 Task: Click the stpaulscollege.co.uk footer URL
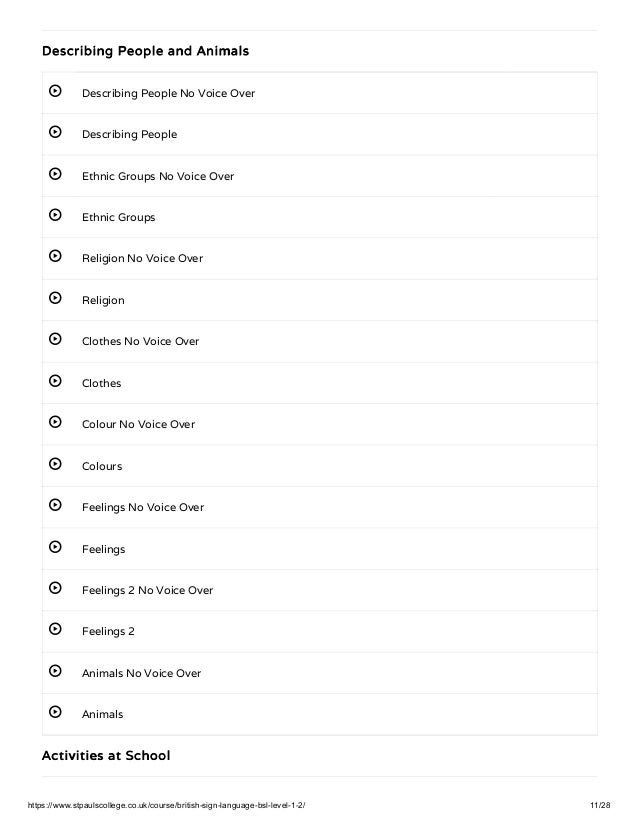[166, 807]
